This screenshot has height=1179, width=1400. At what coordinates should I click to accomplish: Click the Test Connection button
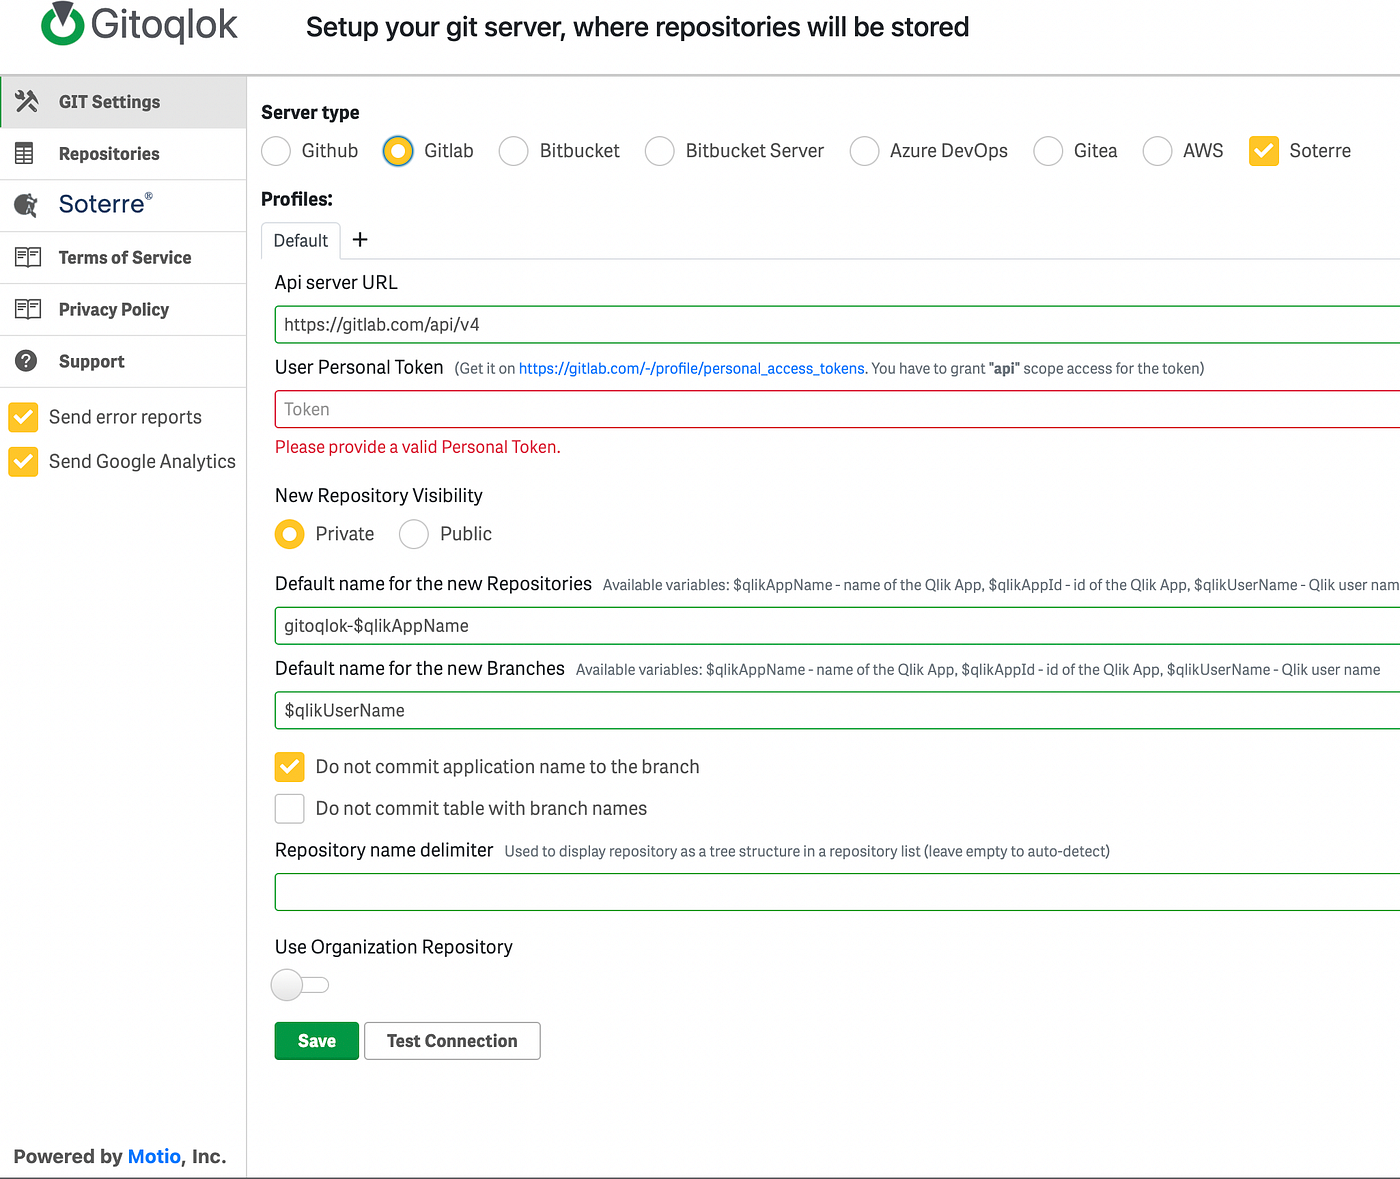coord(452,1041)
